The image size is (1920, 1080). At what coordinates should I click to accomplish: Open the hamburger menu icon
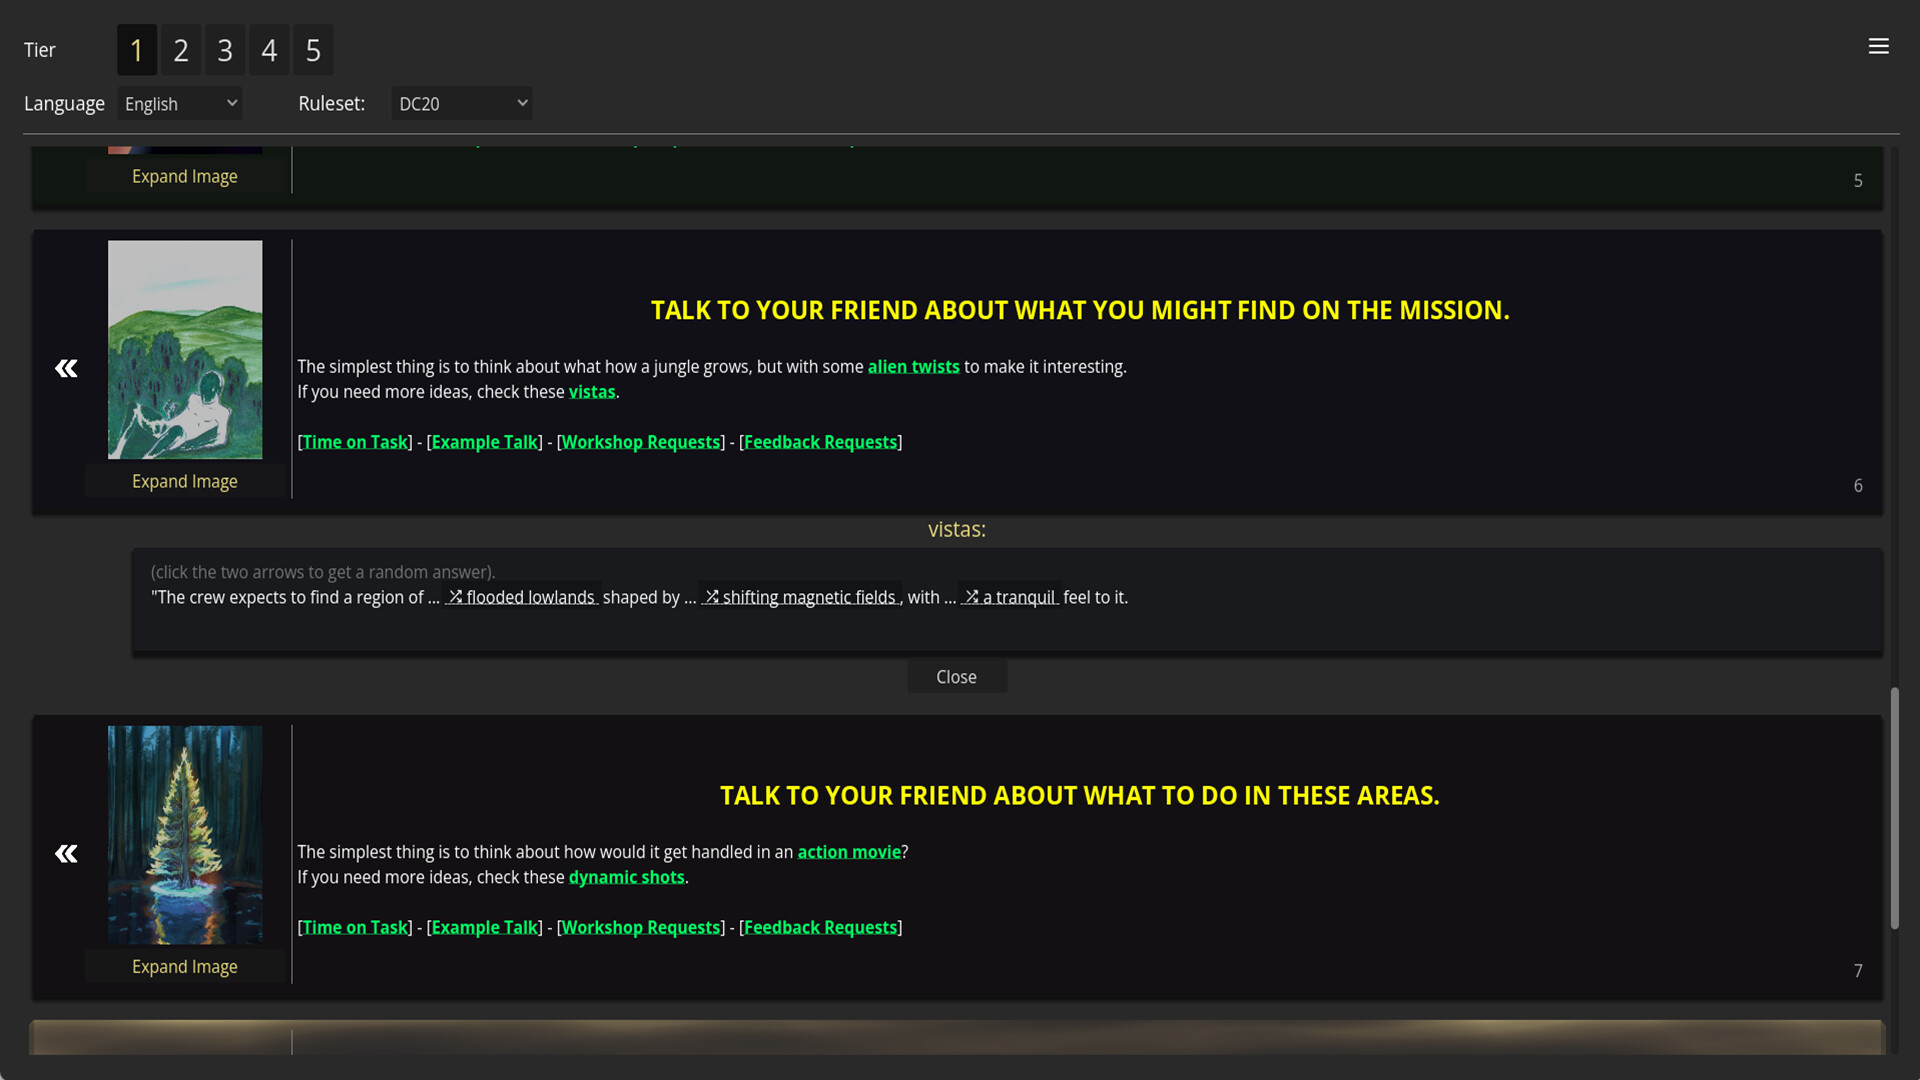click(x=1878, y=46)
